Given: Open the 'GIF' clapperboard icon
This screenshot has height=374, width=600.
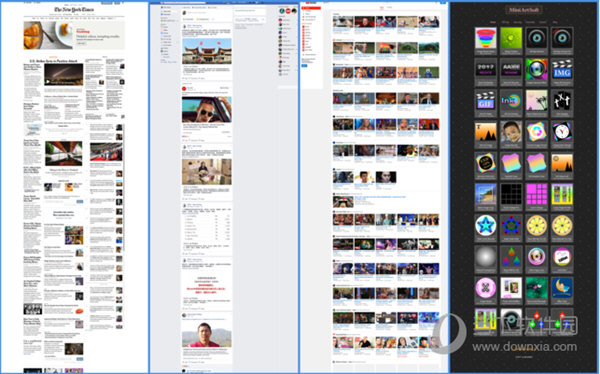Looking at the screenshot, I should (486, 101).
